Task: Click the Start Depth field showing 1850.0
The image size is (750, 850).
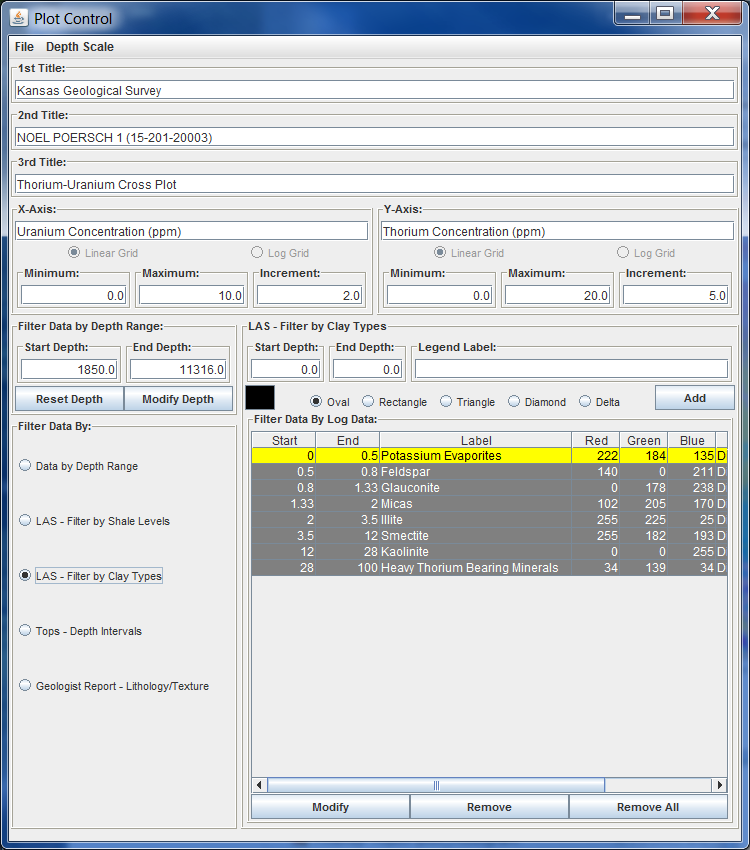Action: click(x=69, y=370)
